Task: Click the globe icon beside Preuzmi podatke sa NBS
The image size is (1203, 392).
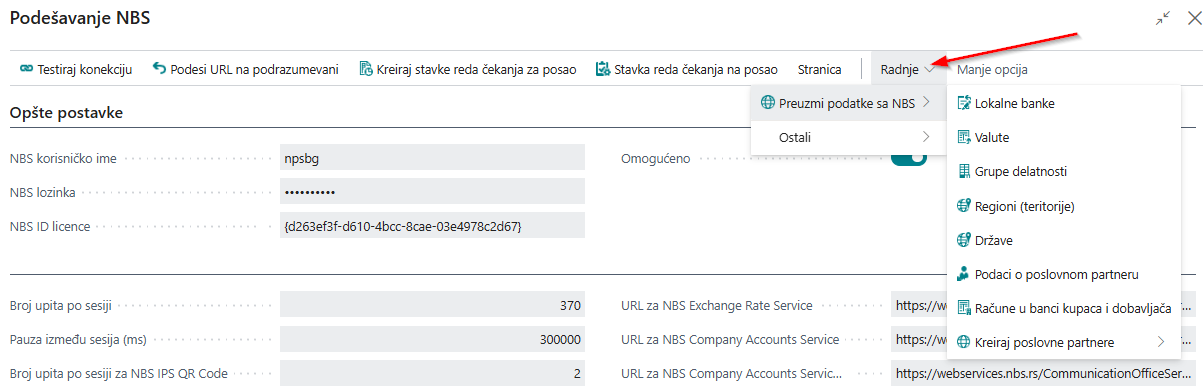Action: click(768, 103)
